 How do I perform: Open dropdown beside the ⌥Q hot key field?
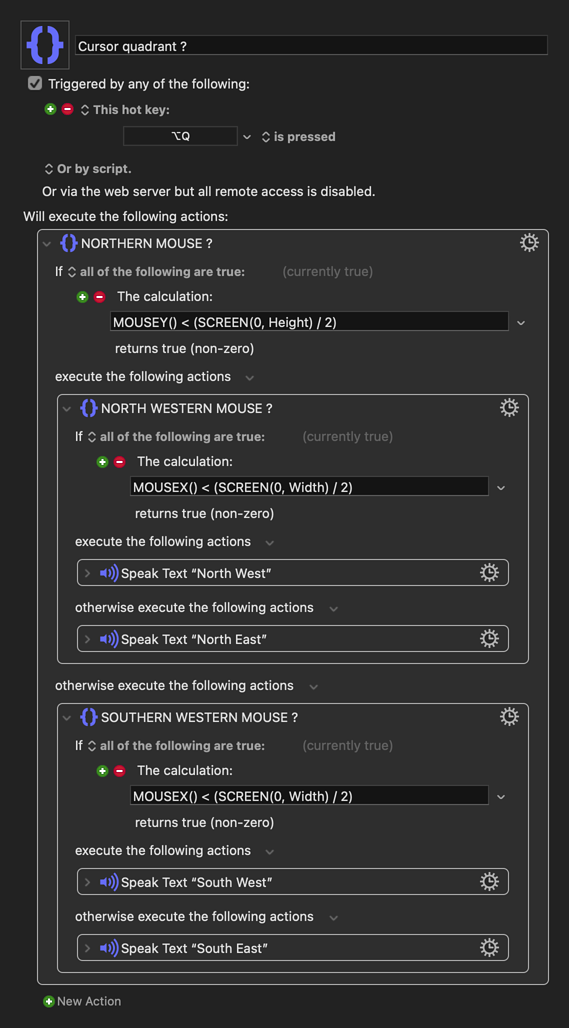pos(246,137)
